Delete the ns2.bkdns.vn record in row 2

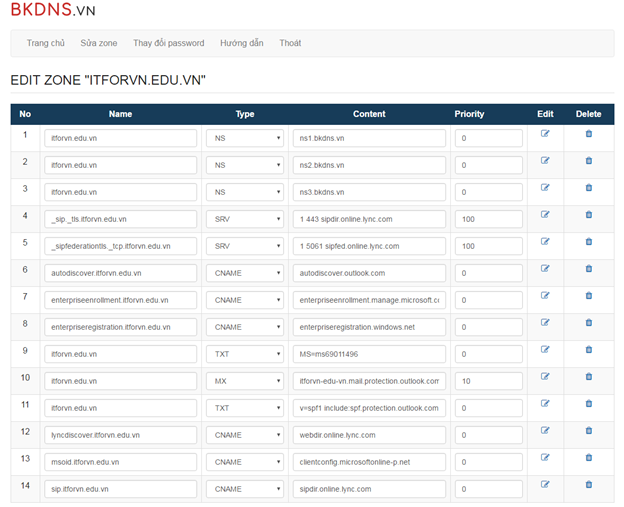588,160
